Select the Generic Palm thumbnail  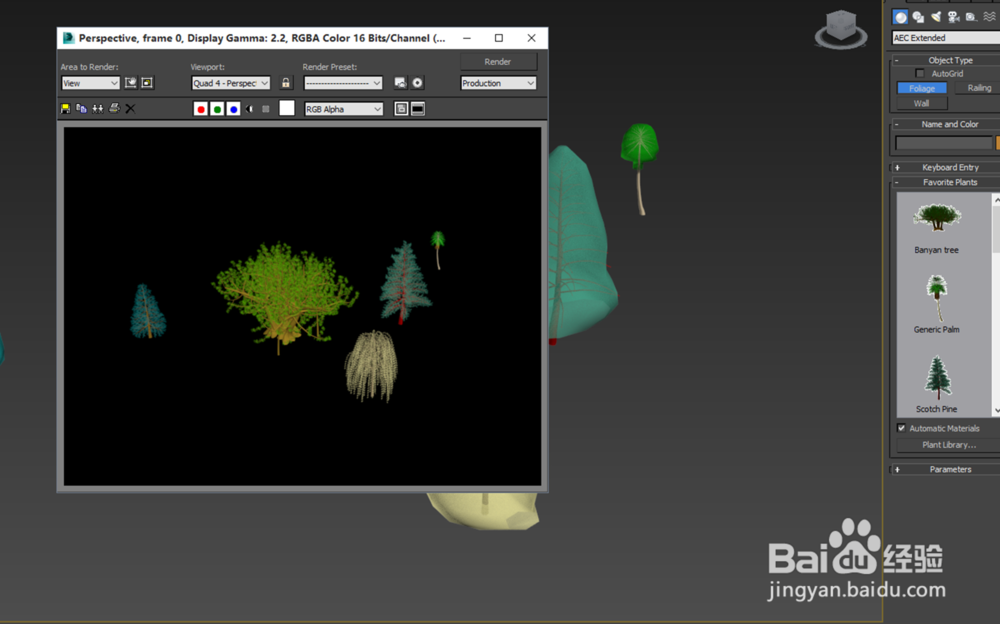coord(937,299)
